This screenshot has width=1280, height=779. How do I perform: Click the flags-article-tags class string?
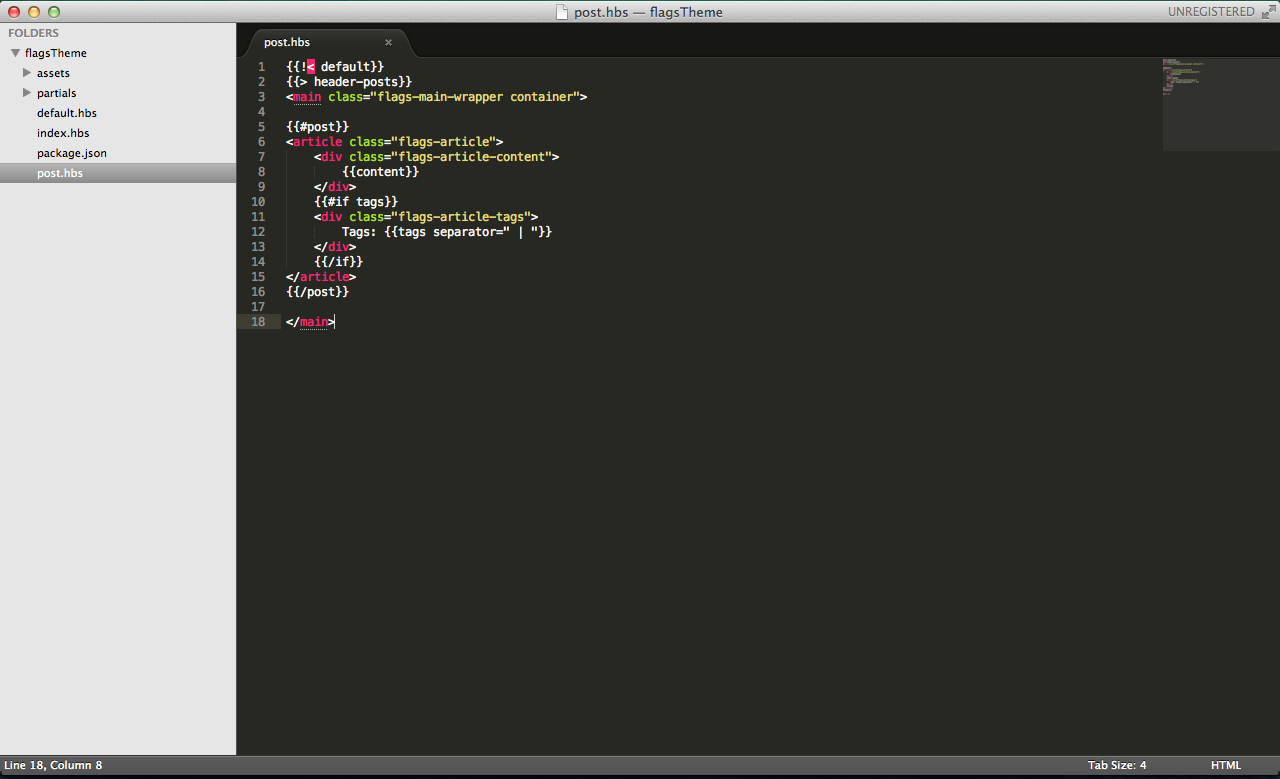click(461, 216)
